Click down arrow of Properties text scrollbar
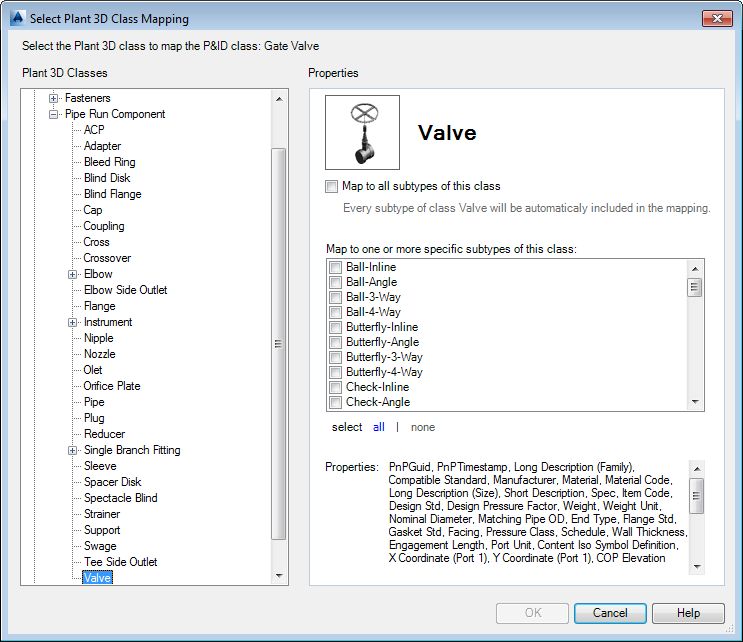This screenshot has width=743, height=642. click(697, 566)
